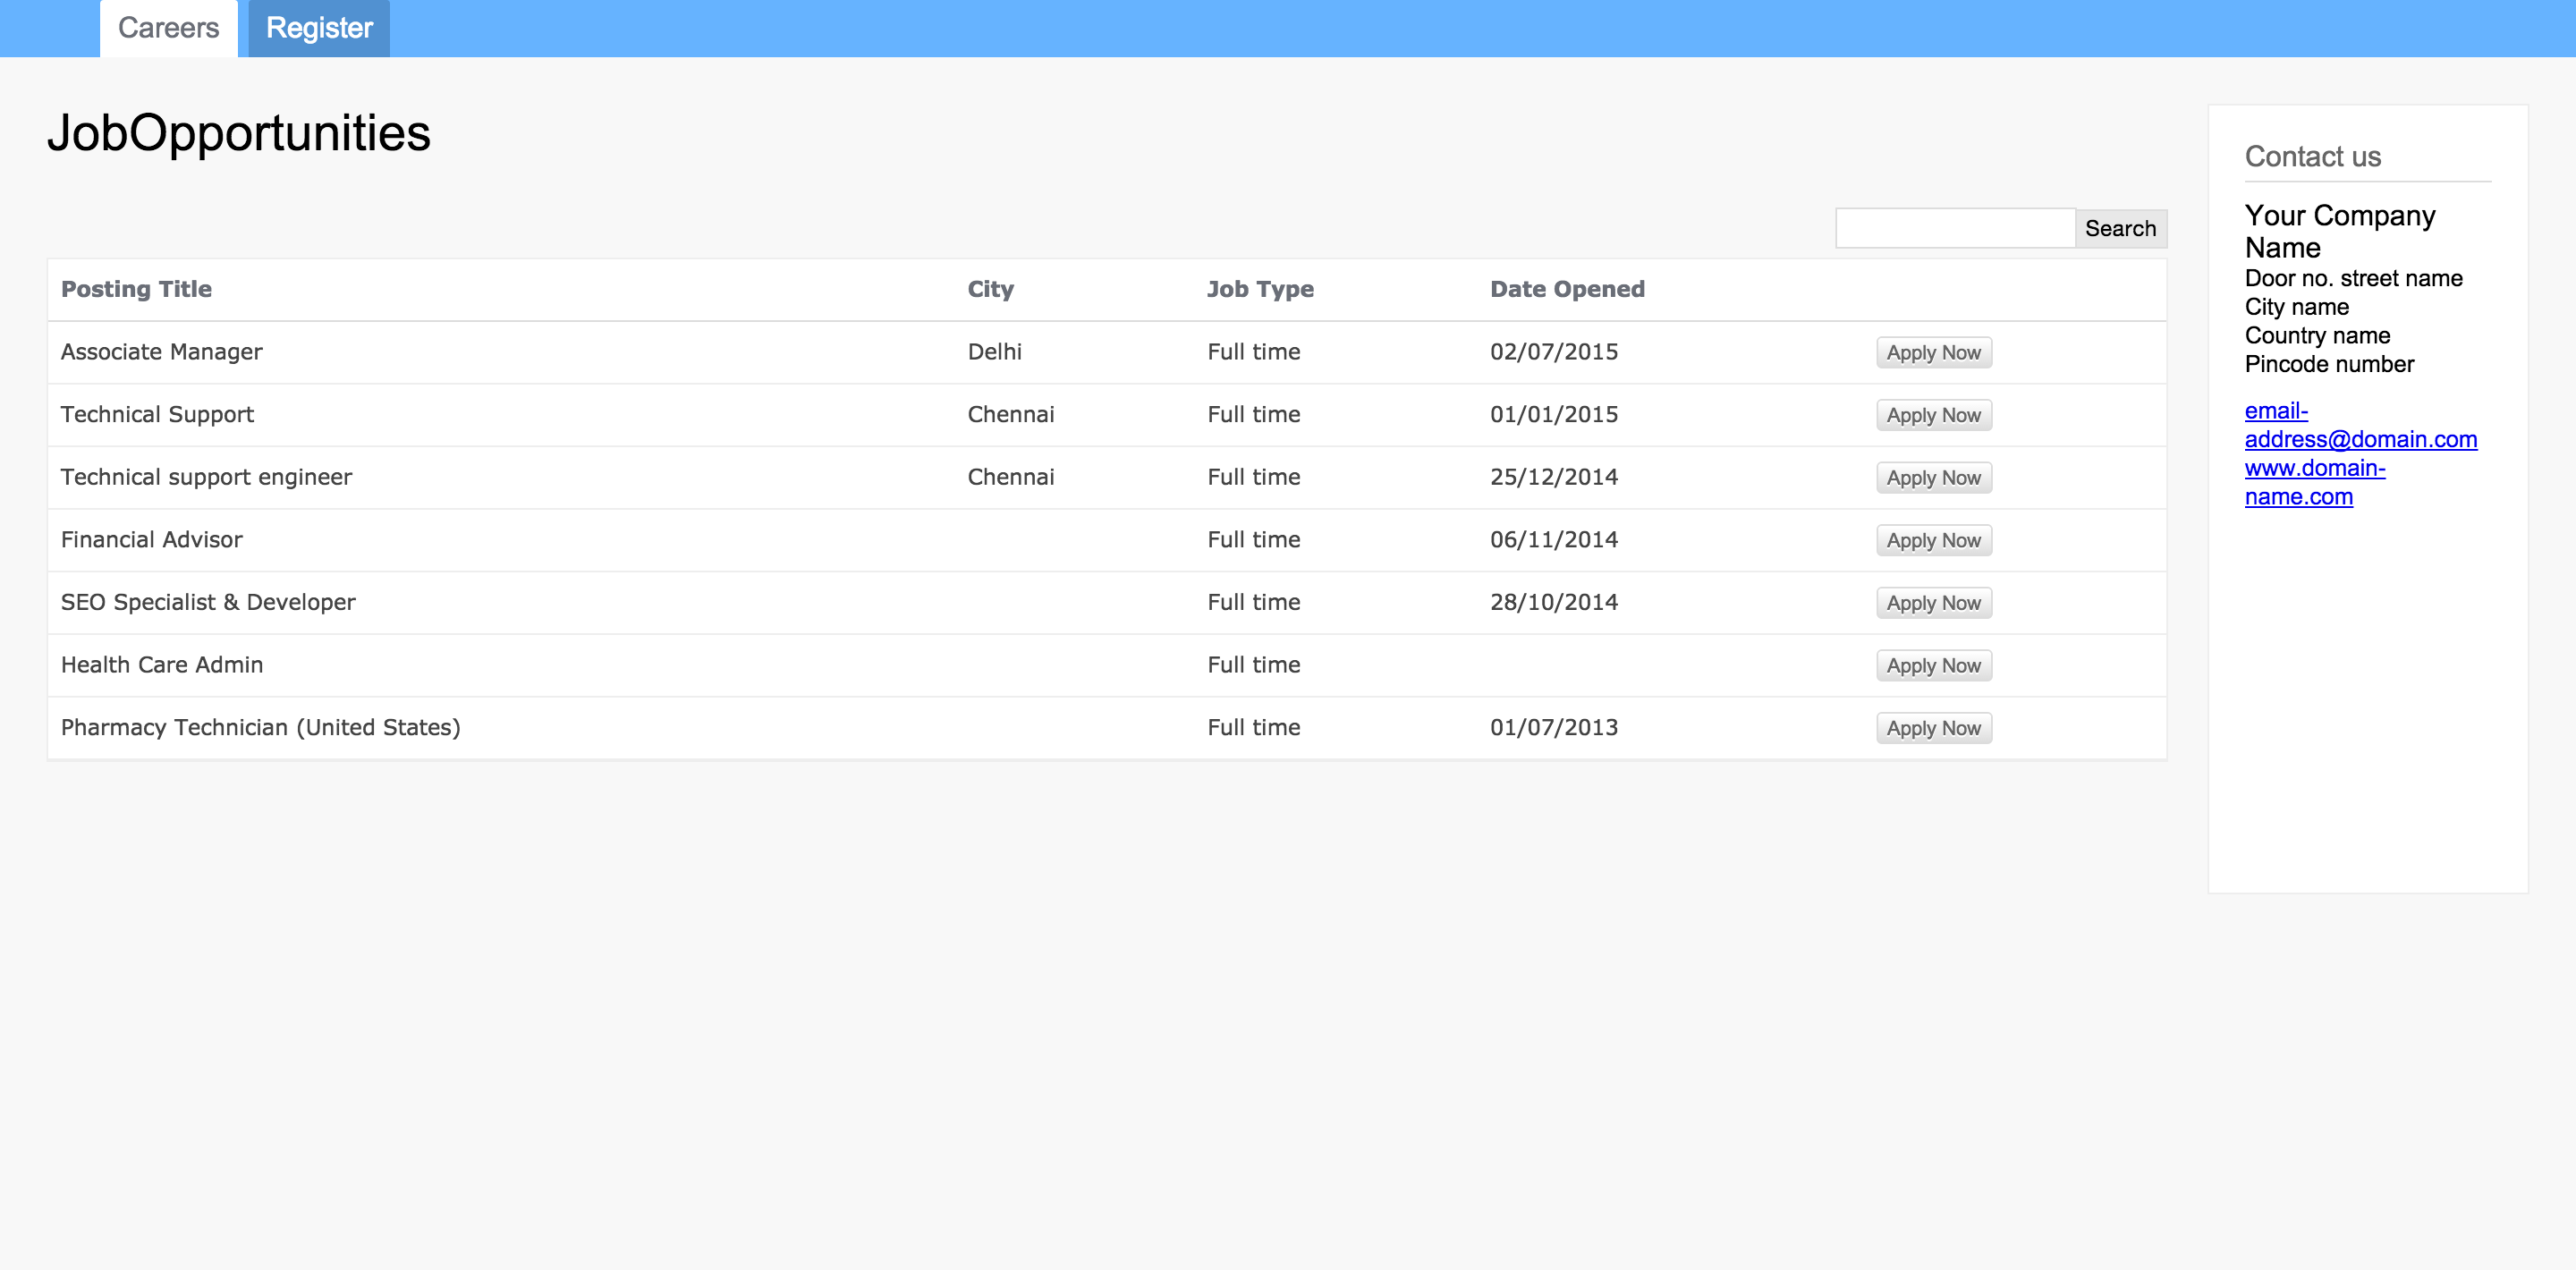Select the SEO Specialist & Developer title
2576x1270 pixels.
[x=208, y=602]
